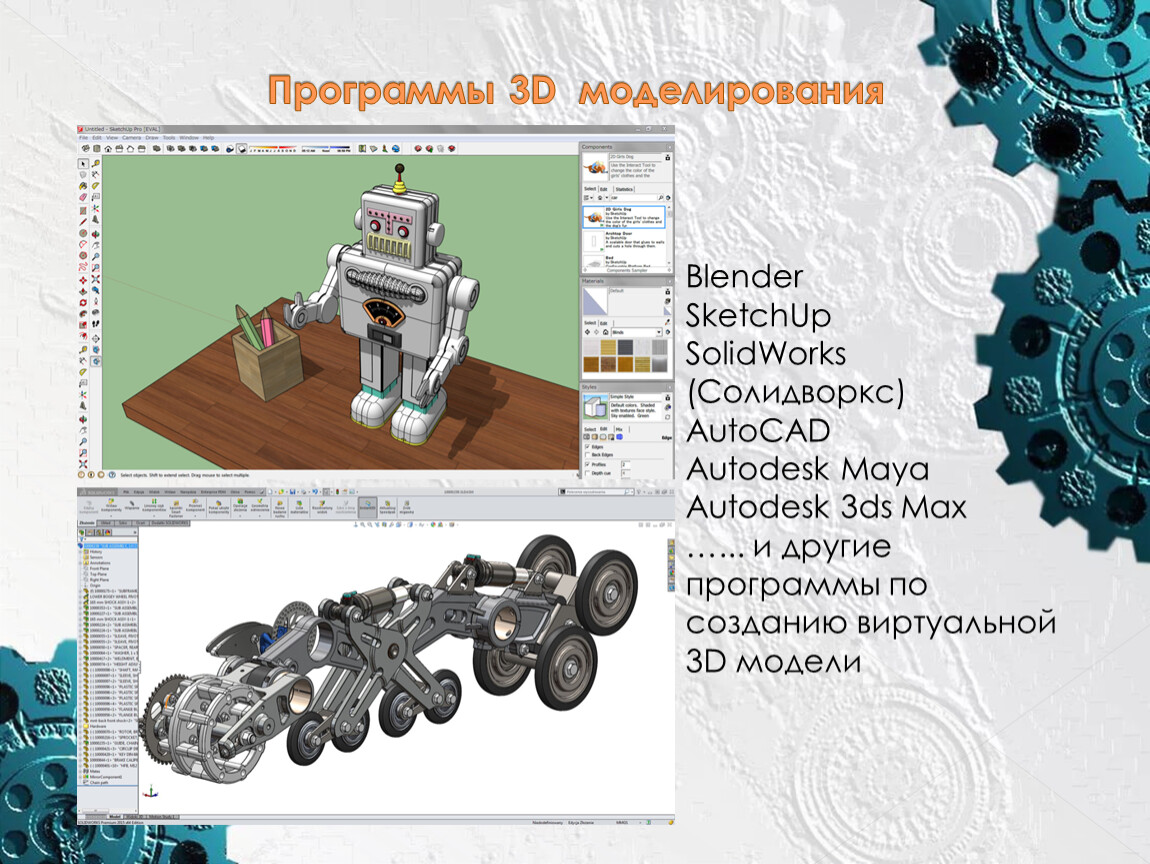Toggle the Back Edges checkbox in Styles

(x=587, y=455)
